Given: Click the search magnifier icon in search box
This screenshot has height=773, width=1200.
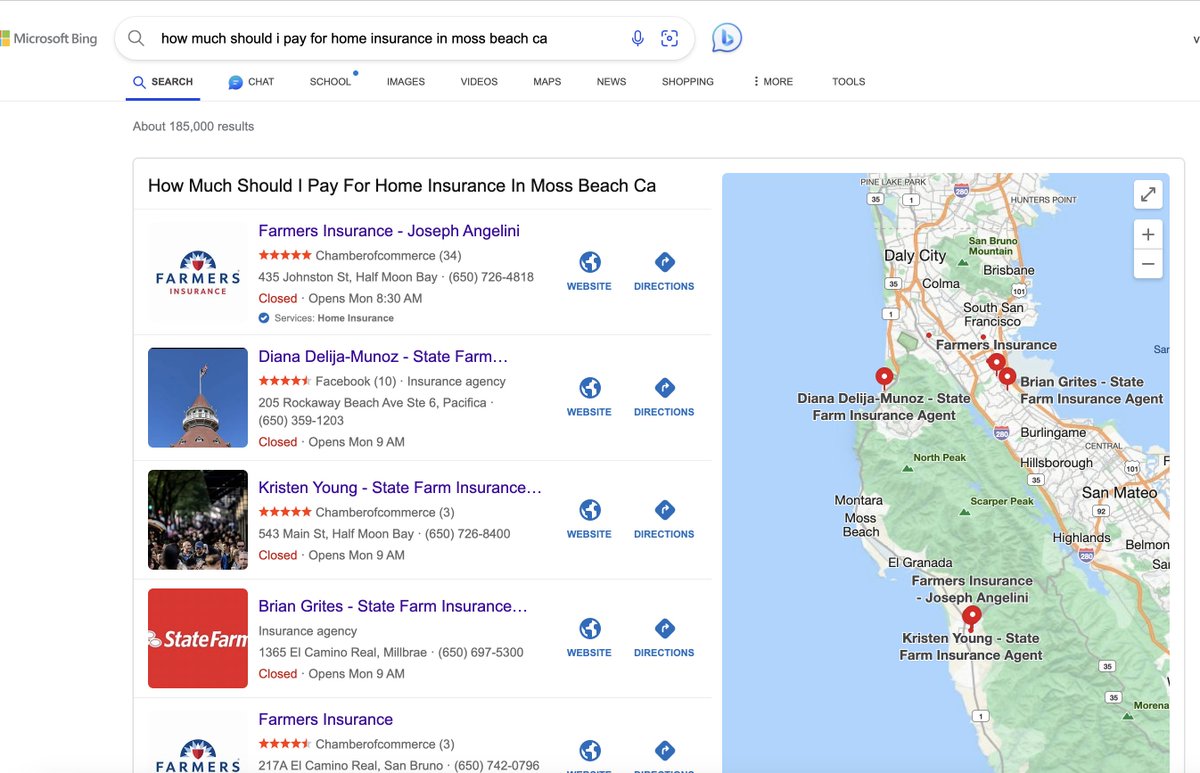Looking at the screenshot, I should [x=136, y=39].
